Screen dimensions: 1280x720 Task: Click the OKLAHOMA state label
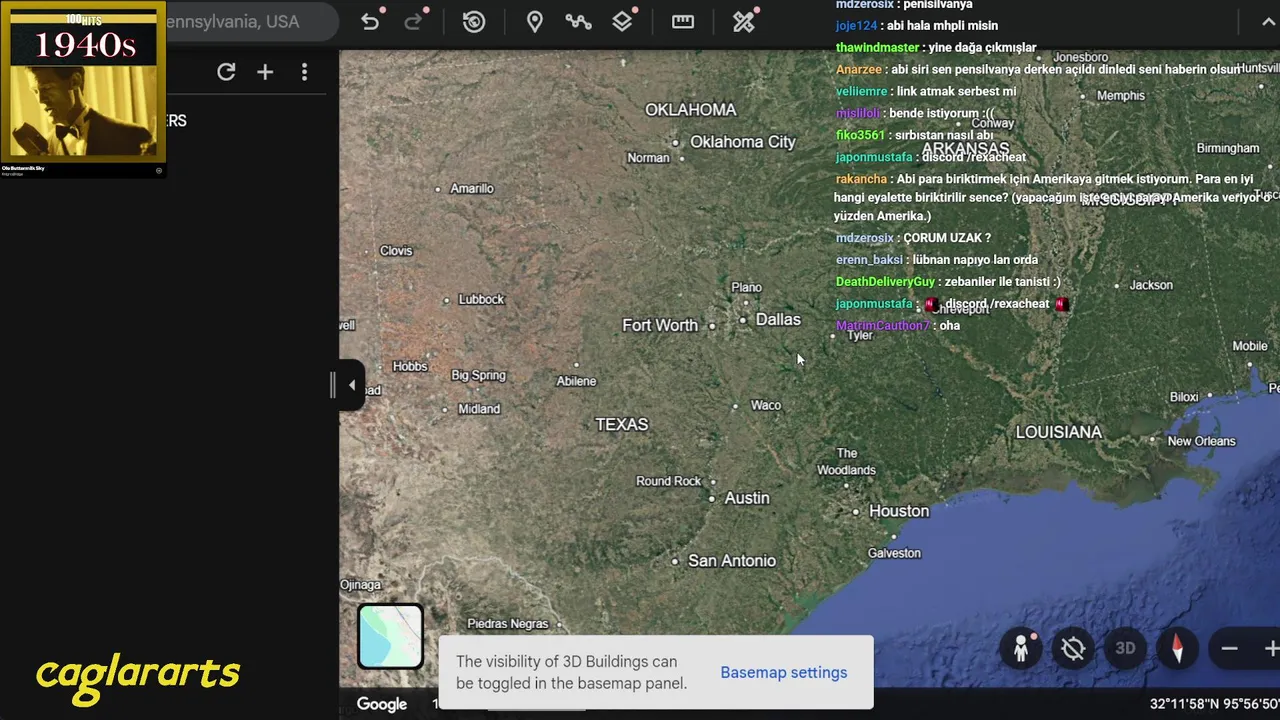click(x=691, y=110)
